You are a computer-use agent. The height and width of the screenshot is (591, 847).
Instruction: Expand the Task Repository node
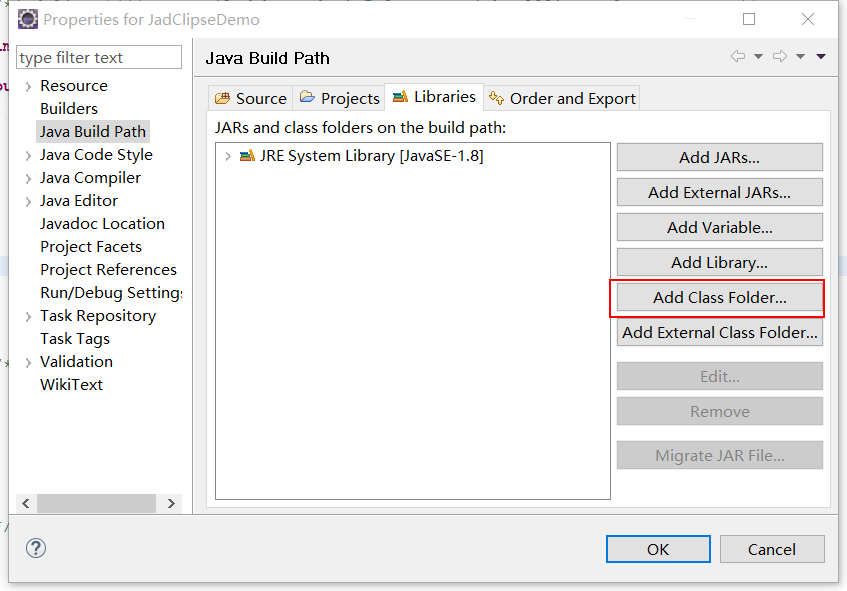28,317
